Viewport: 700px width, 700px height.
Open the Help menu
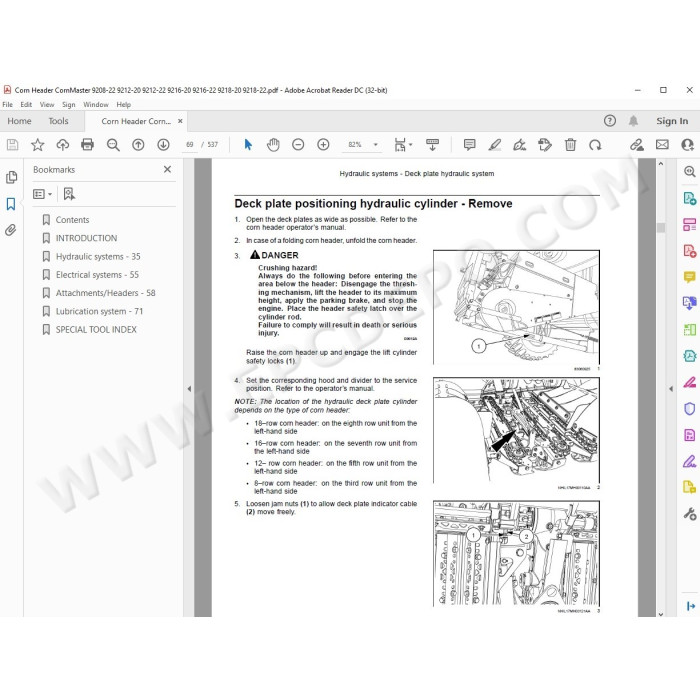(123, 104)
